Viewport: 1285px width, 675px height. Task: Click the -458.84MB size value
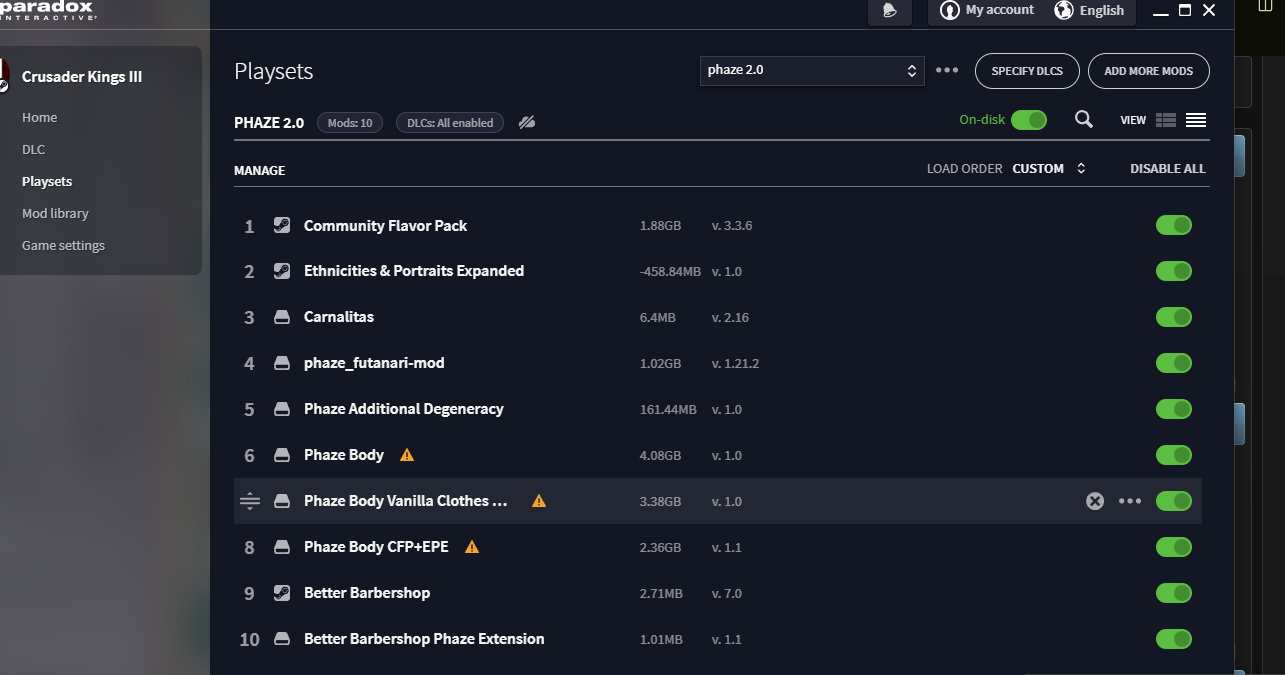pos(670,271)
